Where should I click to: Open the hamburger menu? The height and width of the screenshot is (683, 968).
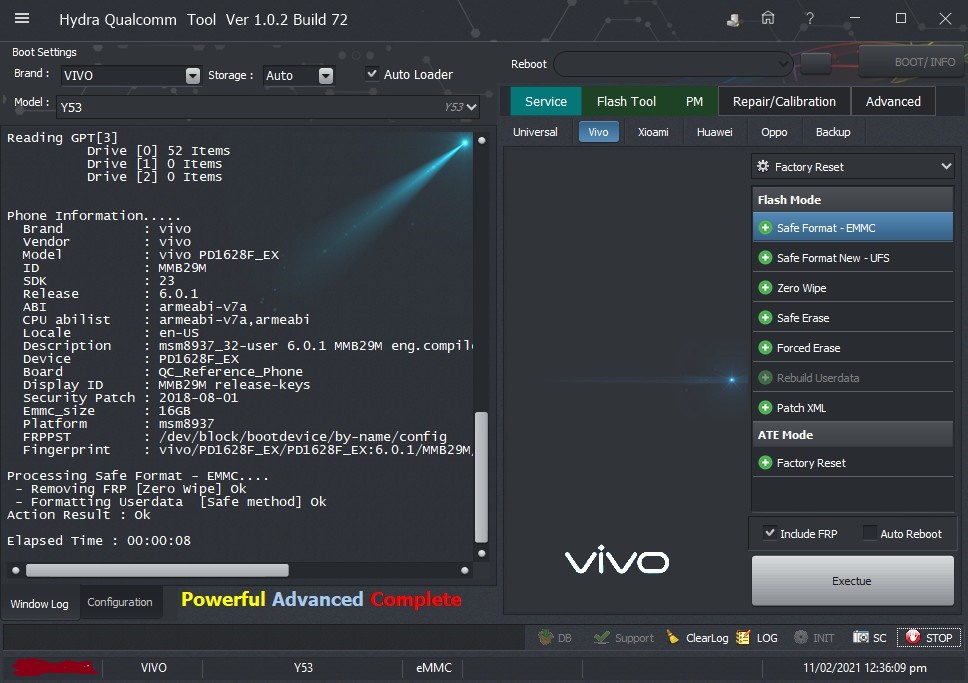(22, 19)
